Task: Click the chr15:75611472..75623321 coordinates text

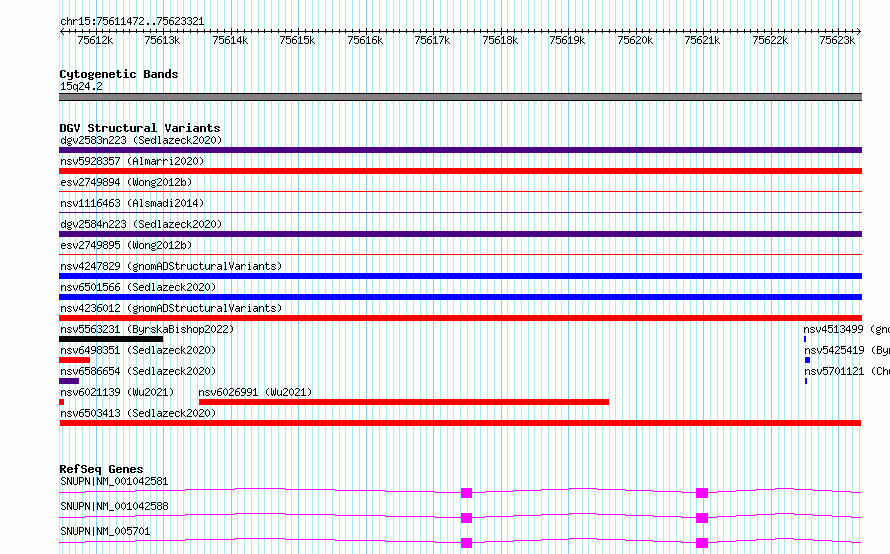Action: (132, 22)
